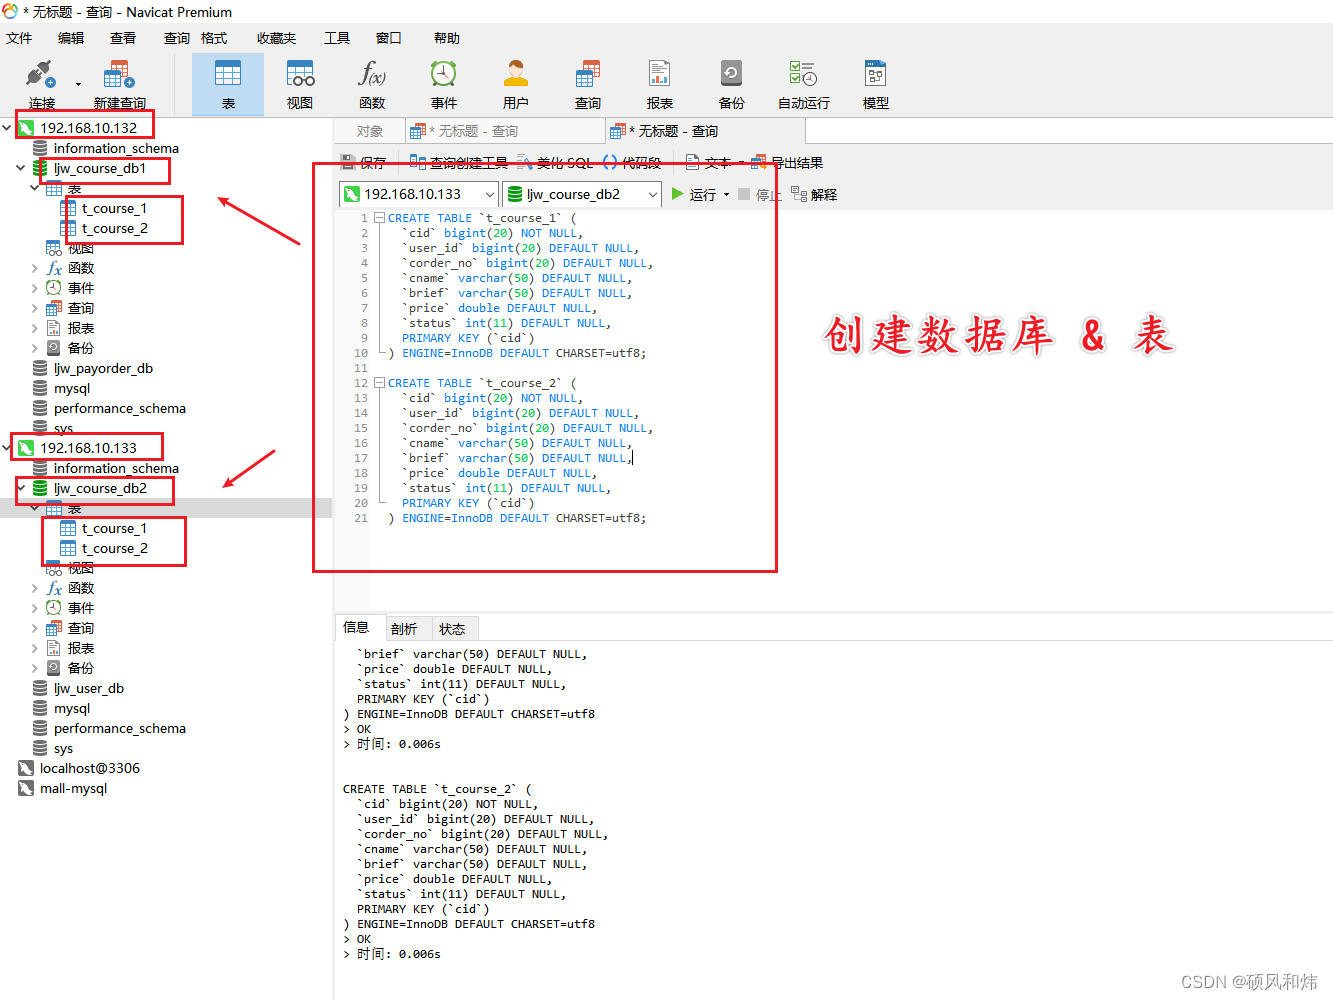Switch to the Status (状态) tab

(452, 629)
